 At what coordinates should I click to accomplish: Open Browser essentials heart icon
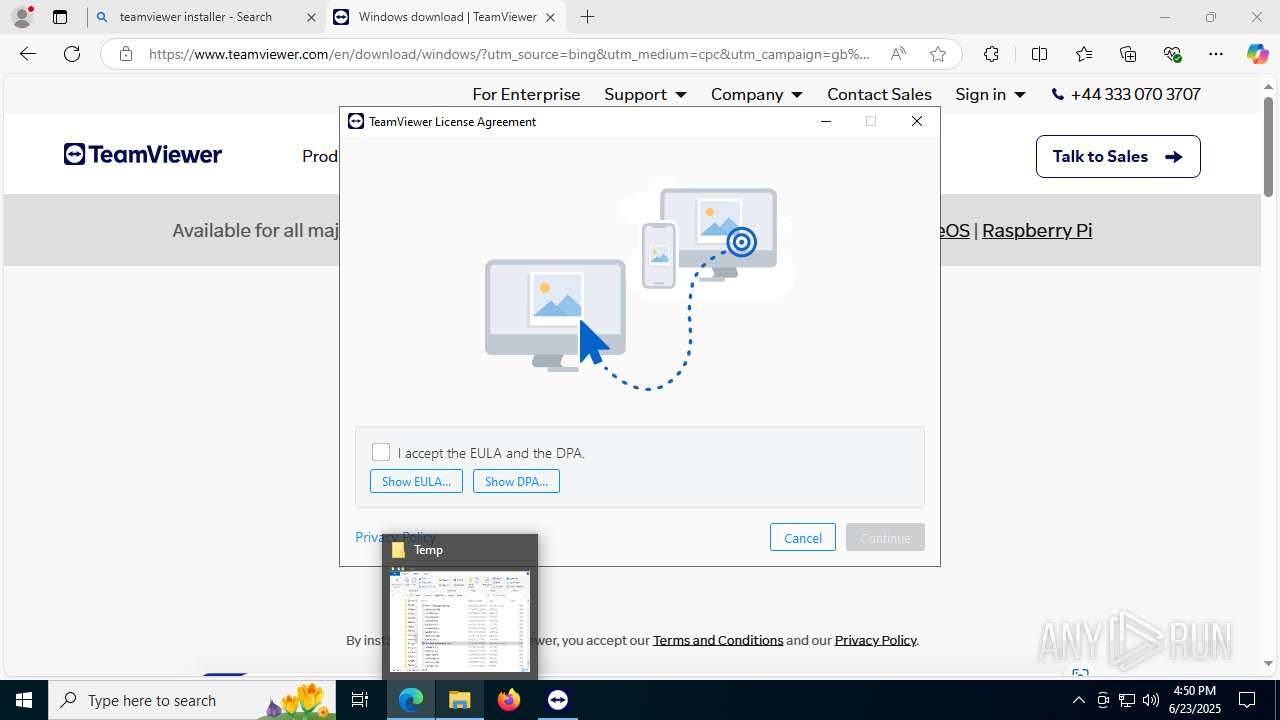(x=1173, y=54)
